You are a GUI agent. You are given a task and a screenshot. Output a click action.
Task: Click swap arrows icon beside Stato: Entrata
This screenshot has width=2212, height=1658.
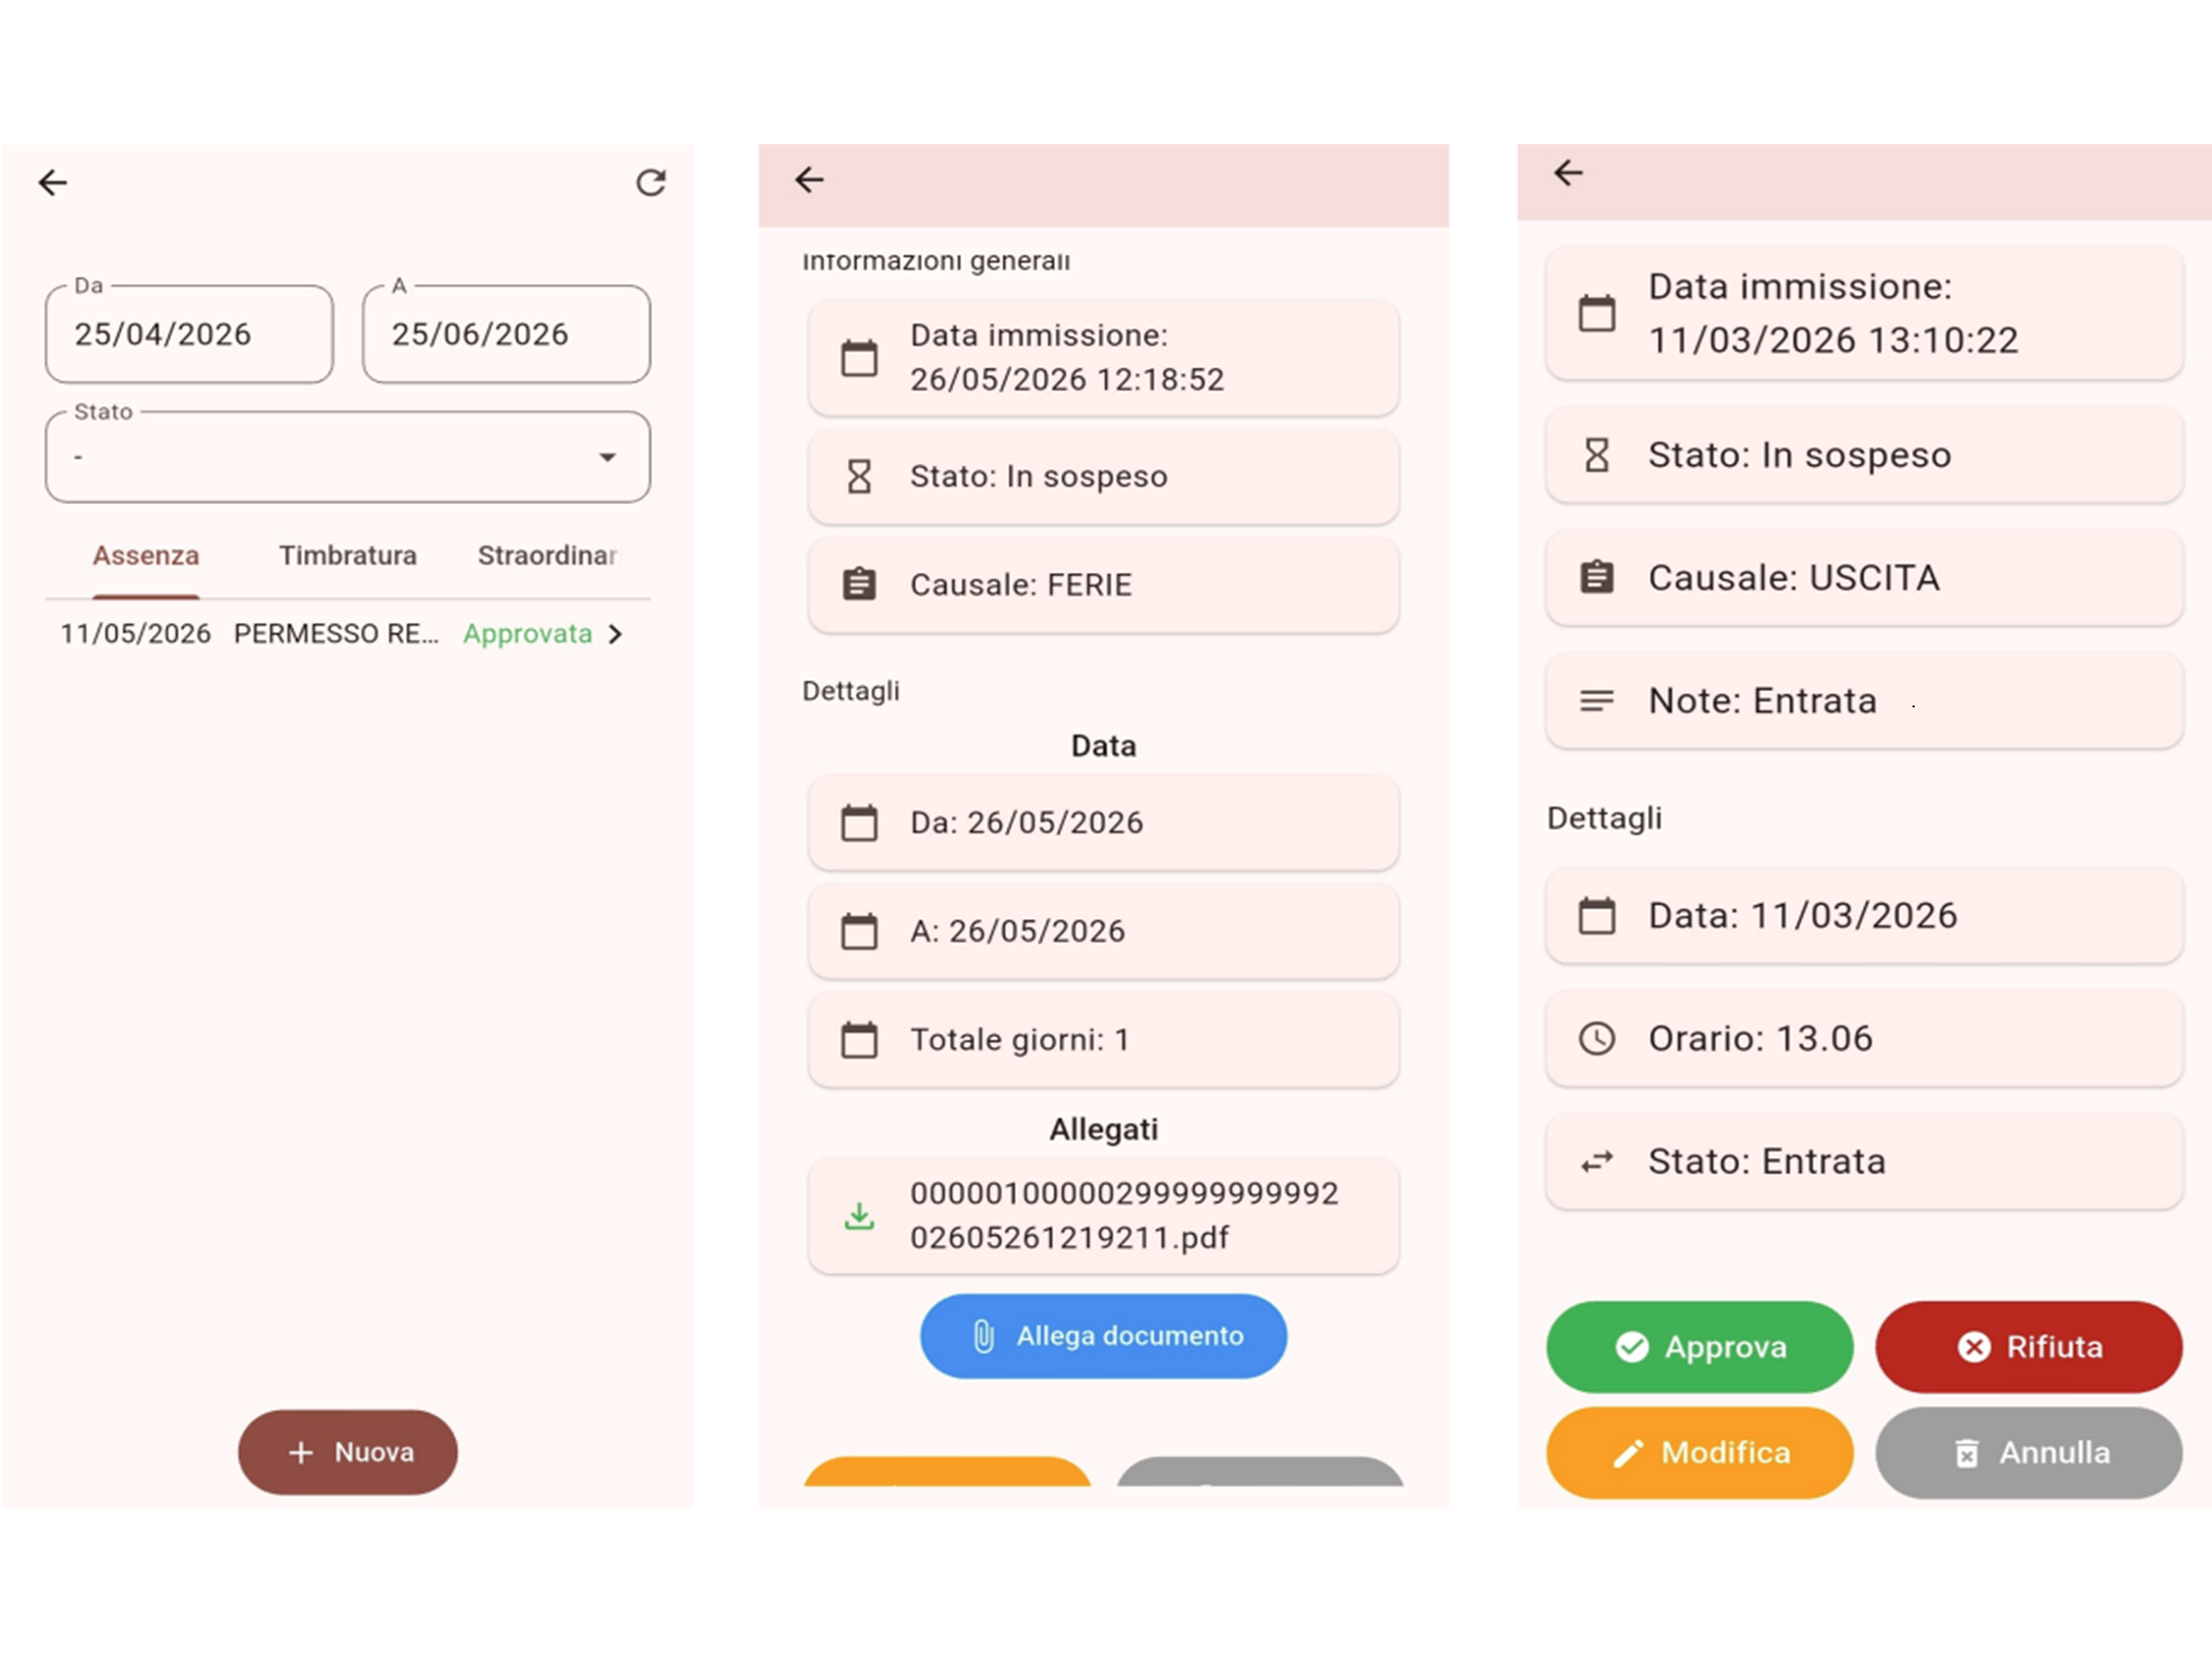1597,1162
